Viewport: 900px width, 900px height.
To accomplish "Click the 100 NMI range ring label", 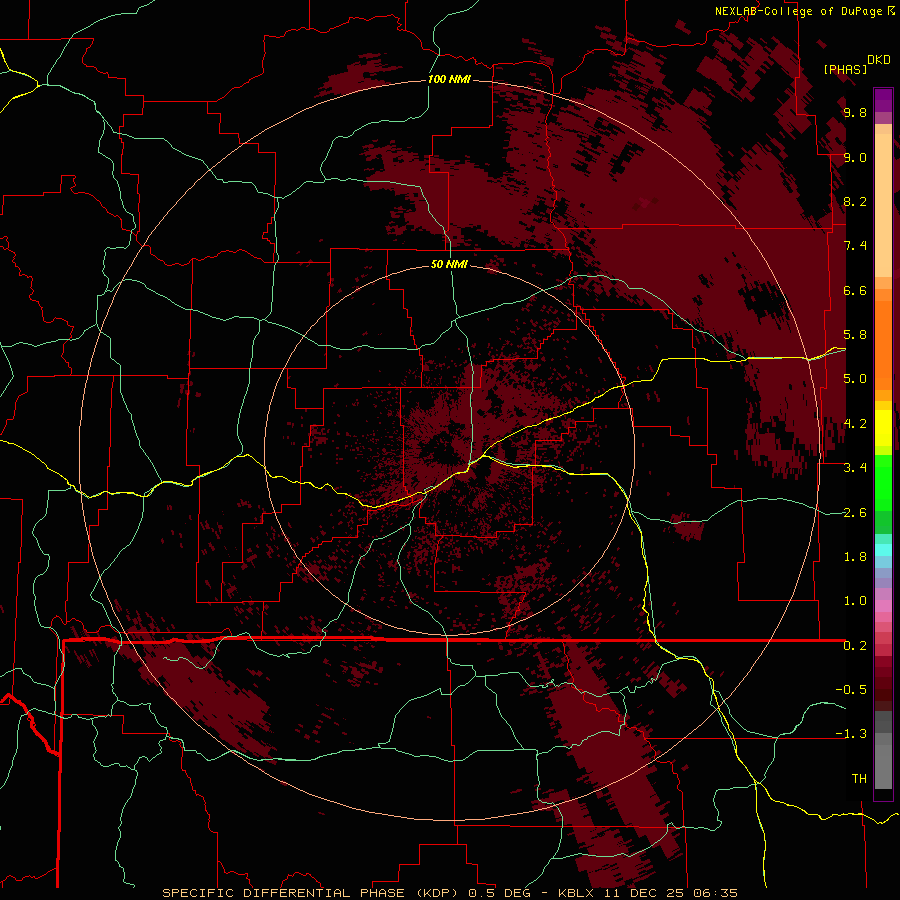I will [449, 79].
